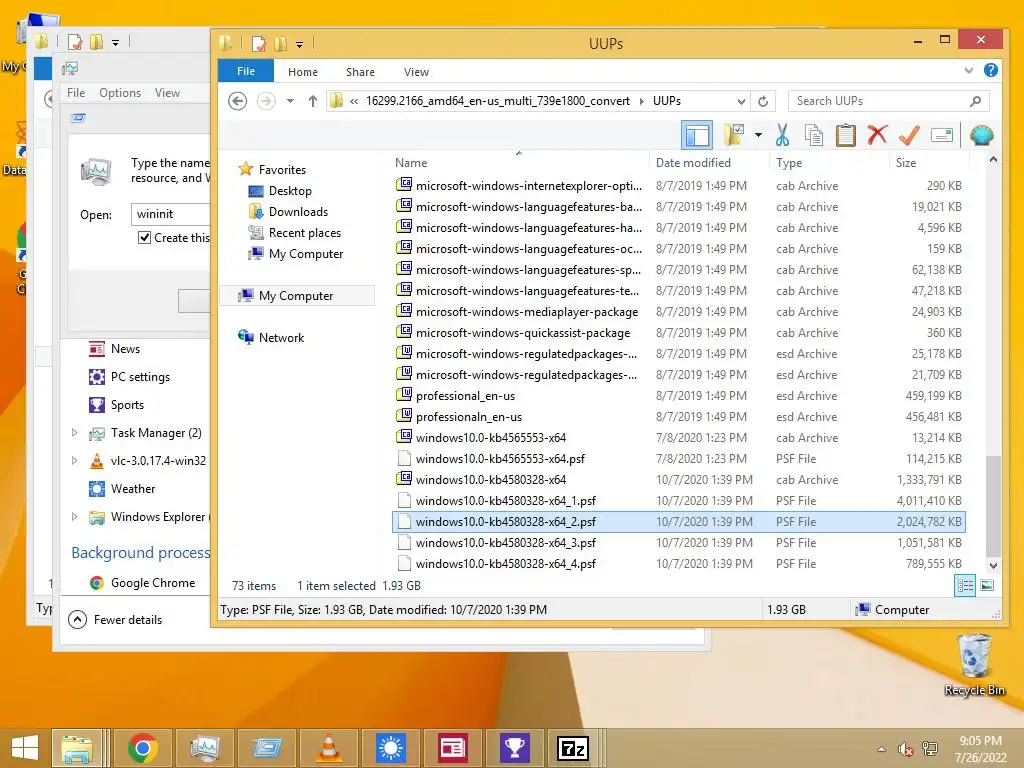Sort by Date modified column header
Viewport: 1024px width, 768px height.
pyautogui.click(x=693, y=163)
